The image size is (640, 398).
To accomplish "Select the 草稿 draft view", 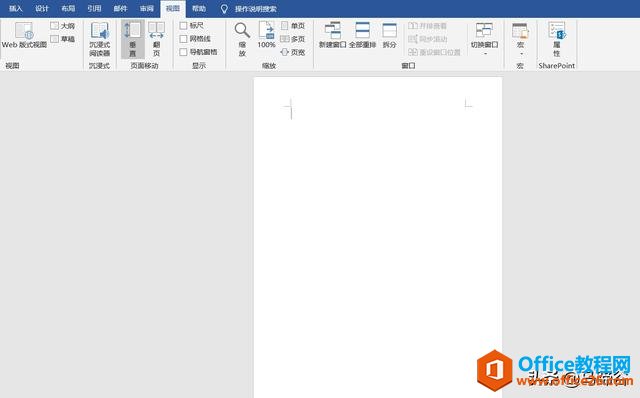I will click(x=62, y=39).
